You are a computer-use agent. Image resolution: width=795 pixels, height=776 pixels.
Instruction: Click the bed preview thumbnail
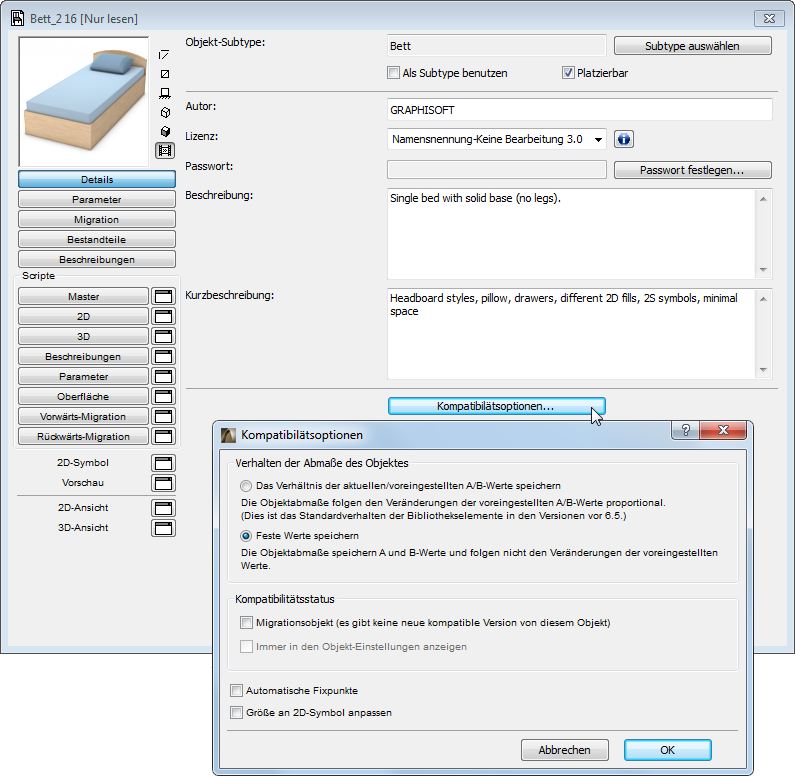point(84,101)
